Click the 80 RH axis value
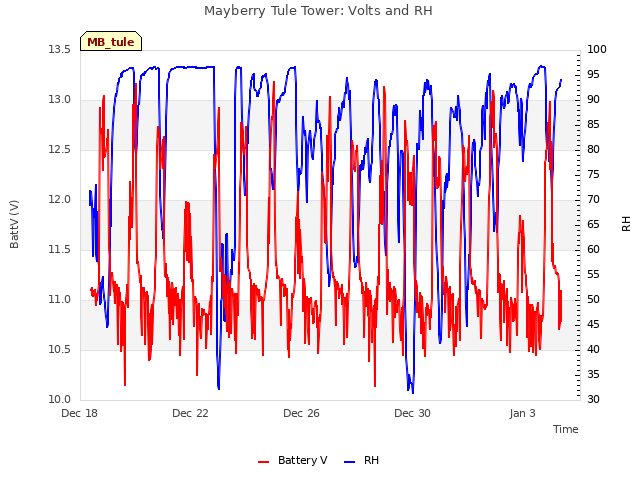This screenshot has height=480, width=640. pyautogui.click(x=593, y=149)
